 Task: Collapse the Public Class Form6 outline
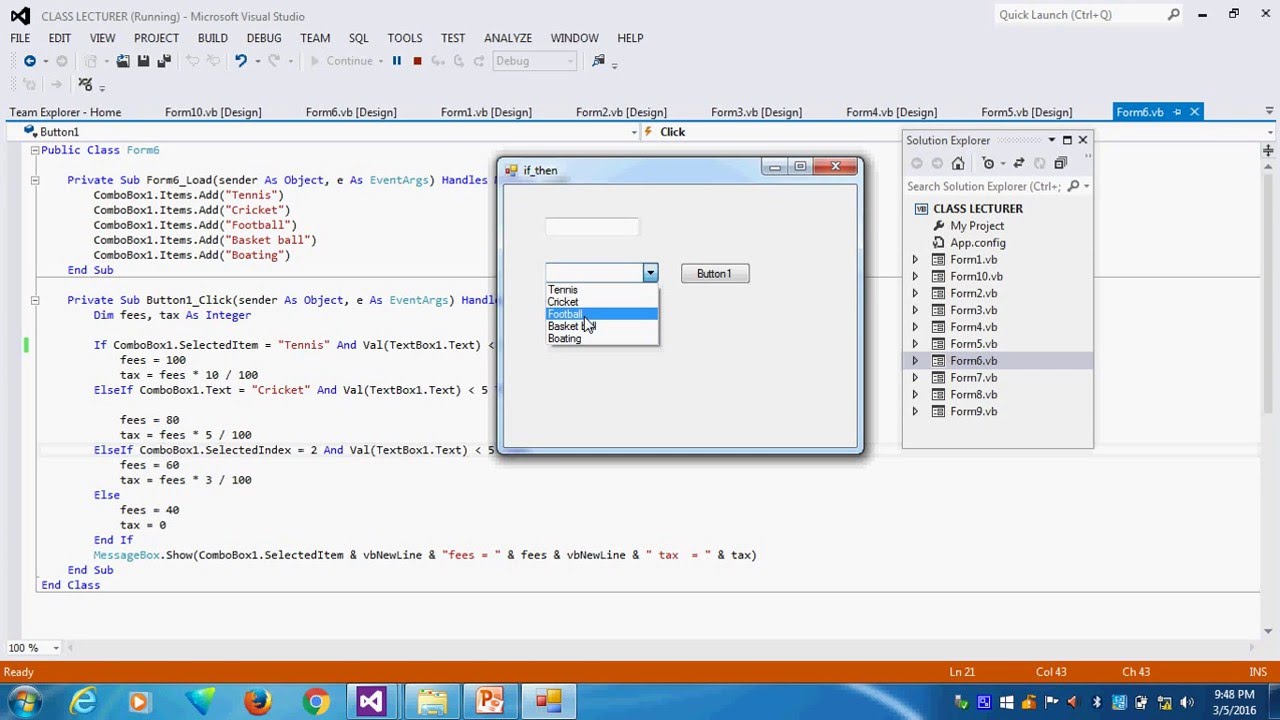tap(35, 150)
